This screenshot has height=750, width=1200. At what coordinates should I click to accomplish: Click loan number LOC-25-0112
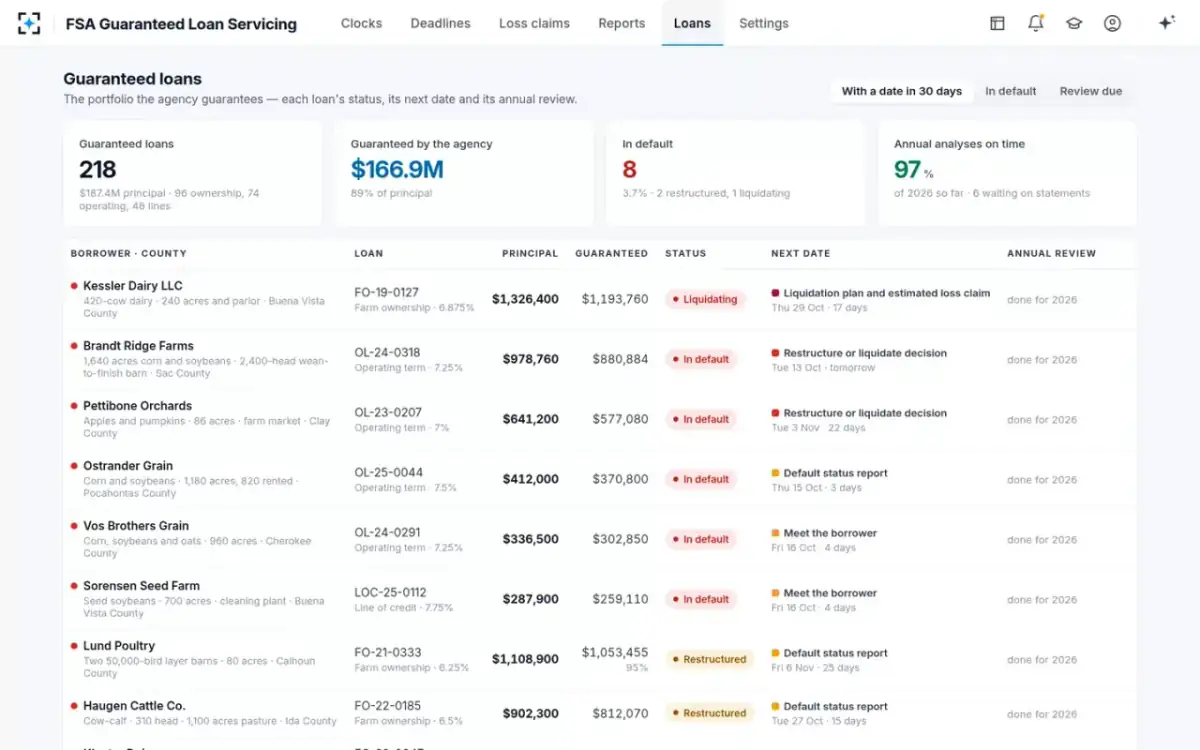point(390,593)
